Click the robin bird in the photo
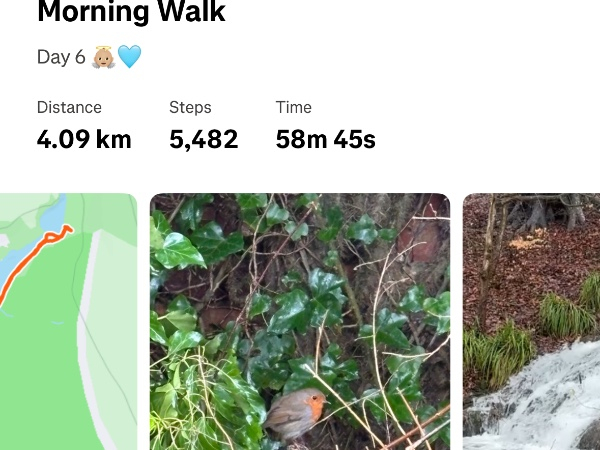 coord(297,411)
